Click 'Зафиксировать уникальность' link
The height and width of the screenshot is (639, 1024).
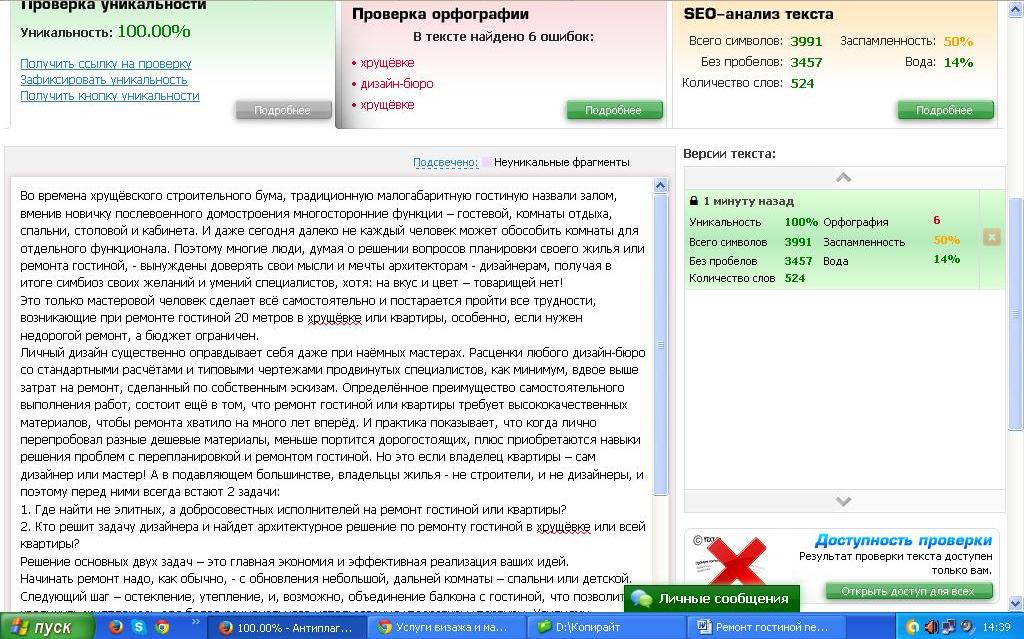tap(104, 80)
